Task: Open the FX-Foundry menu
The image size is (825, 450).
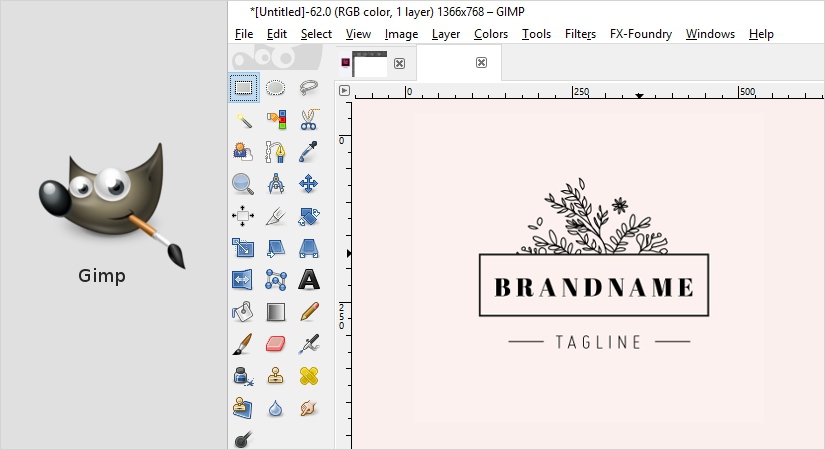Action: click(641, 34)
